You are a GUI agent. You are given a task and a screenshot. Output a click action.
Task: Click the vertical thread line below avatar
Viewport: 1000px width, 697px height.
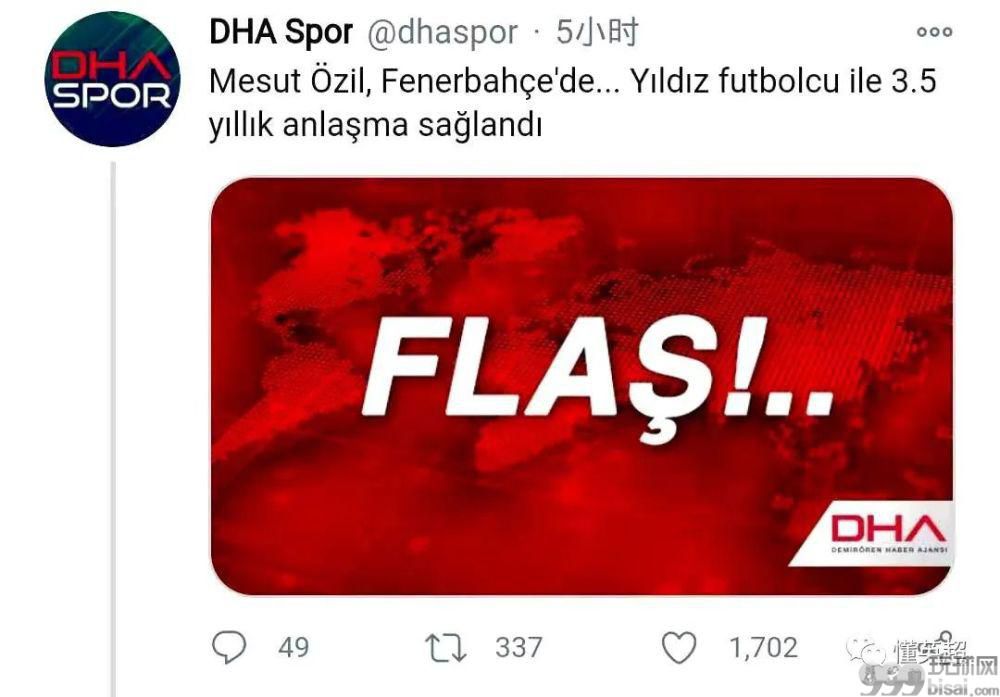tap(114, 429)
